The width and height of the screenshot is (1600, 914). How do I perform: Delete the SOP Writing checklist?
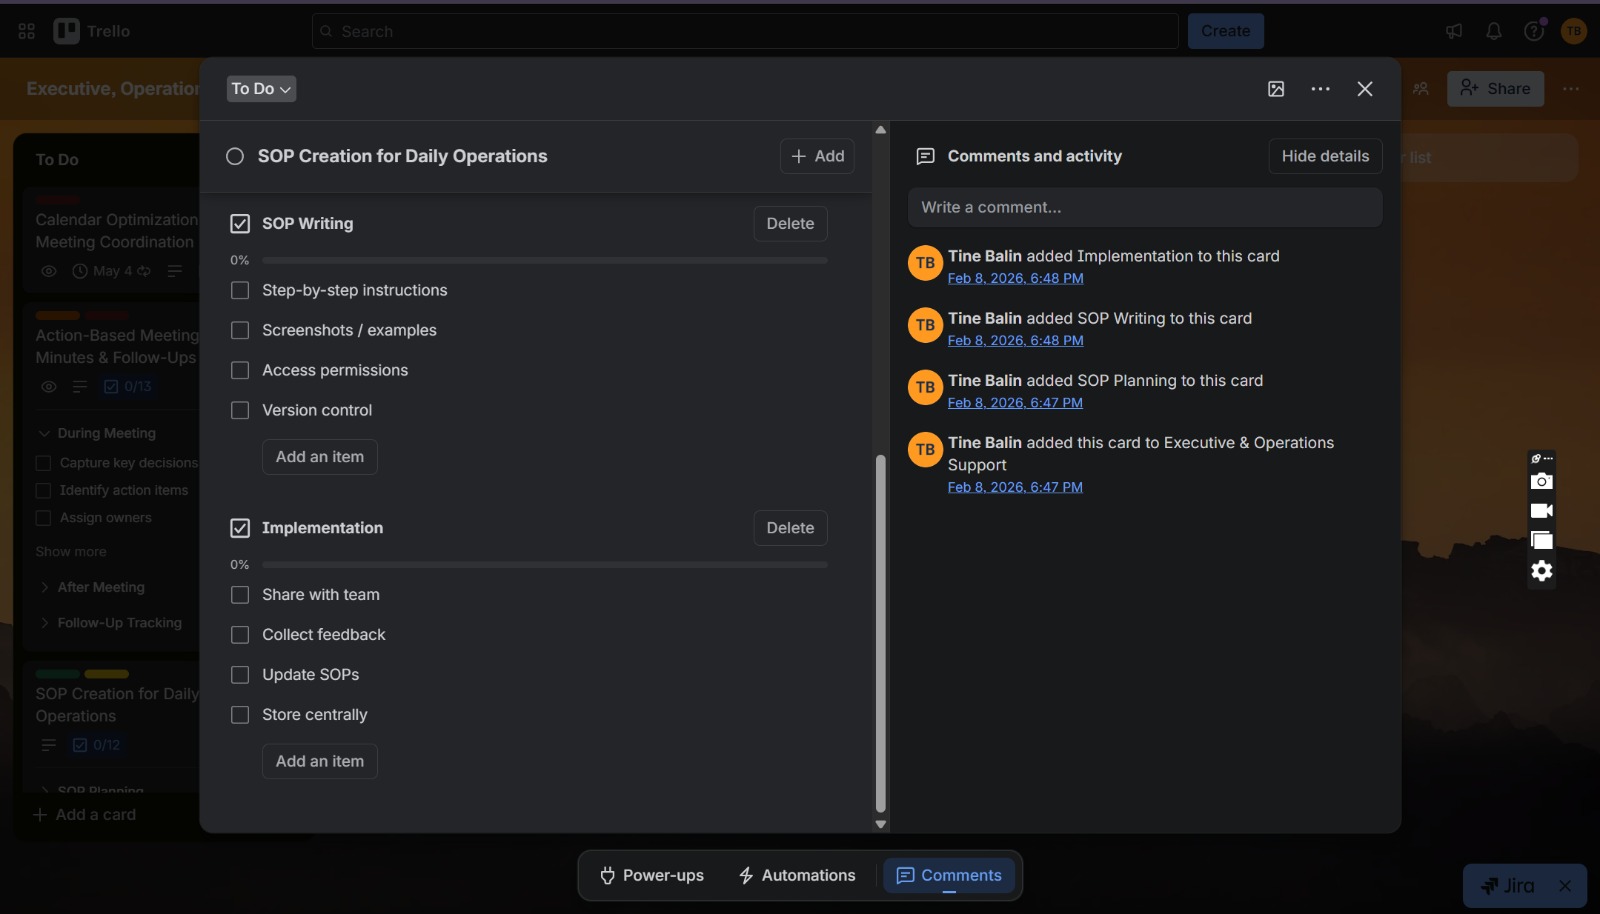(790, 224)
